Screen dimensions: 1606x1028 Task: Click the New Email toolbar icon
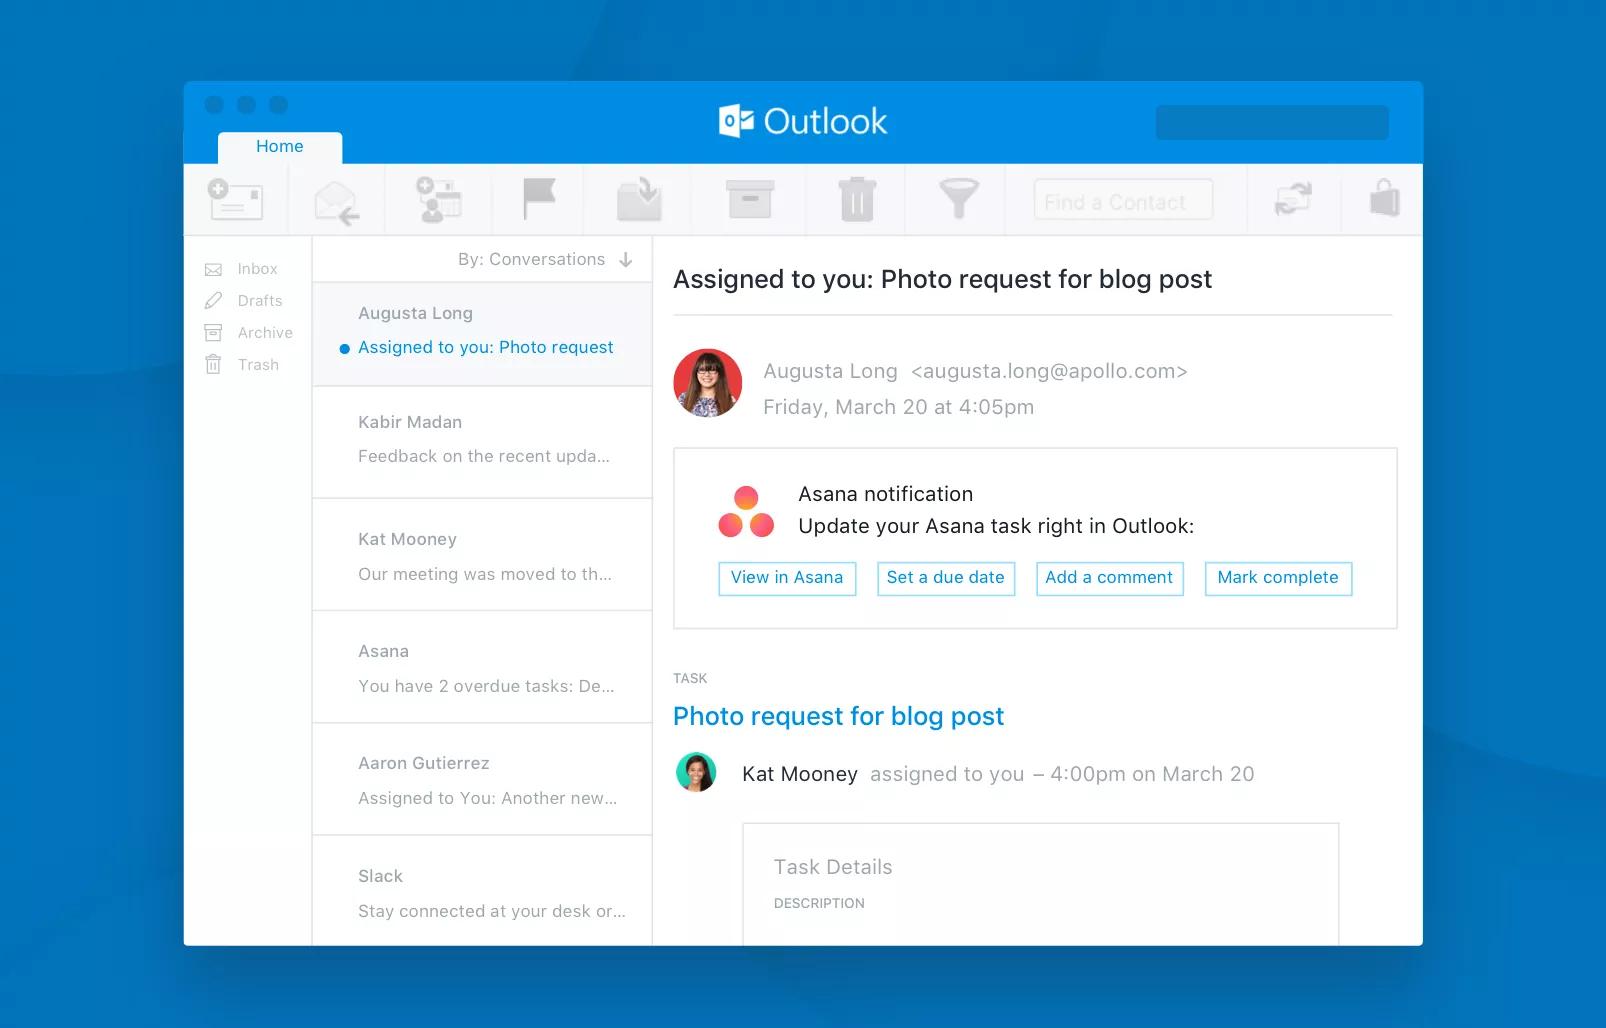click(235, 199)
